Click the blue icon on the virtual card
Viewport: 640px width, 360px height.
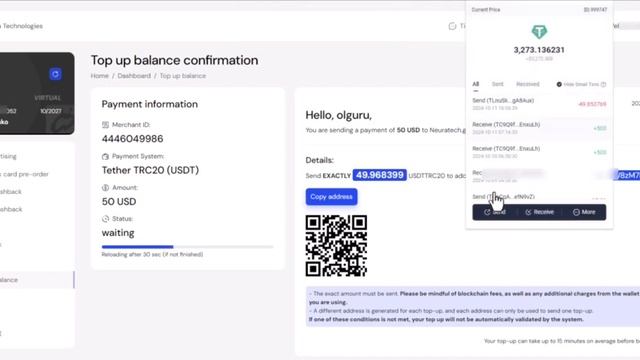click(56, 74)
